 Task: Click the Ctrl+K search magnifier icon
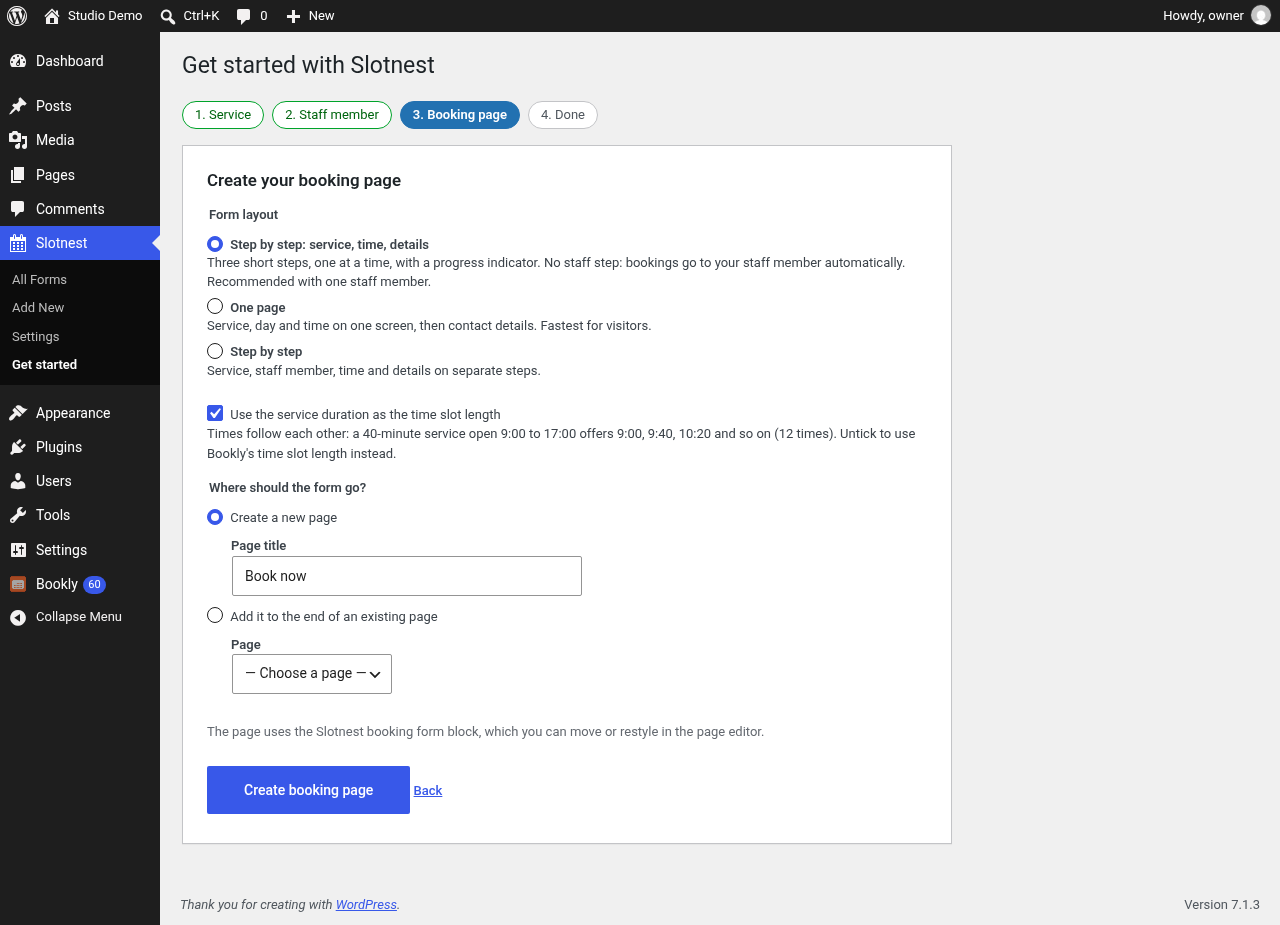[x=168, y=16]
